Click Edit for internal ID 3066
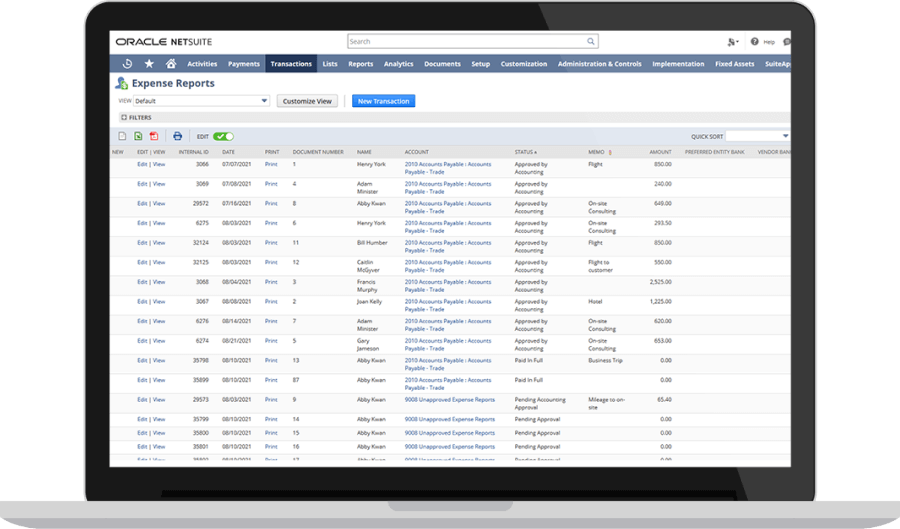This screenshot has height=529, width=900. 142,165
